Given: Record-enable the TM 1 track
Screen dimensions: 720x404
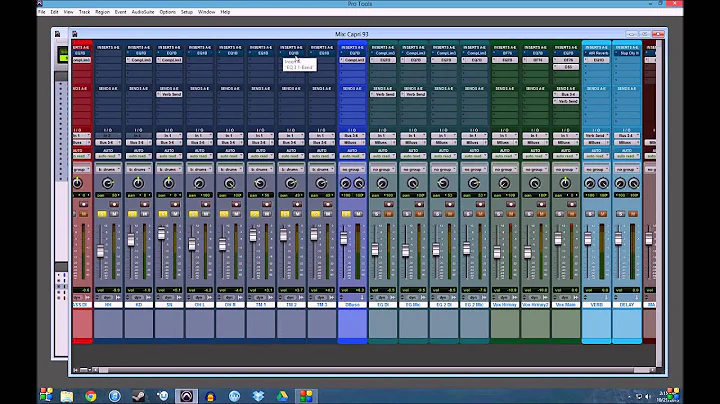Looking at the screenshot, I should tap(267, 204).
